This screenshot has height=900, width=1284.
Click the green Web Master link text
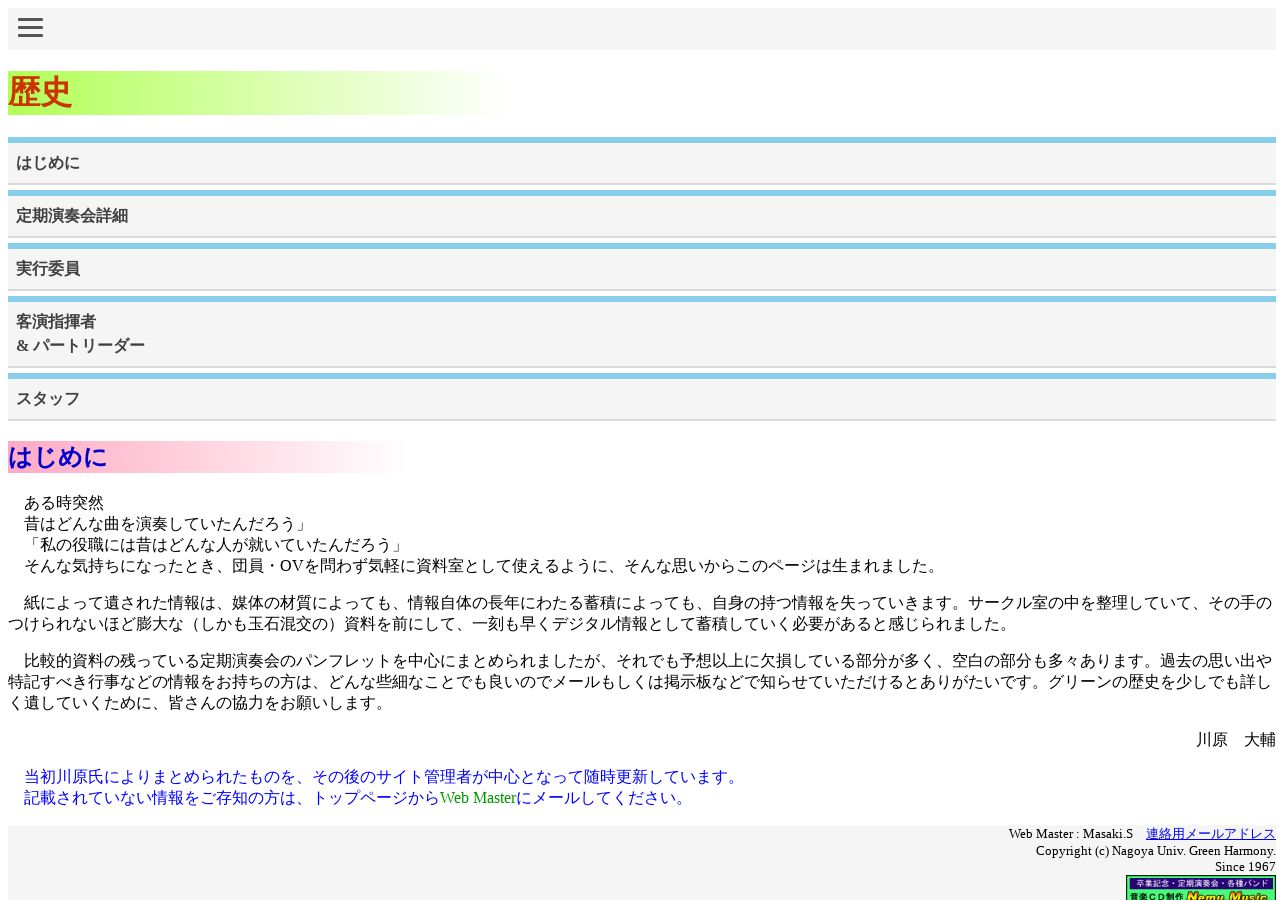click(x=478, y=798)
